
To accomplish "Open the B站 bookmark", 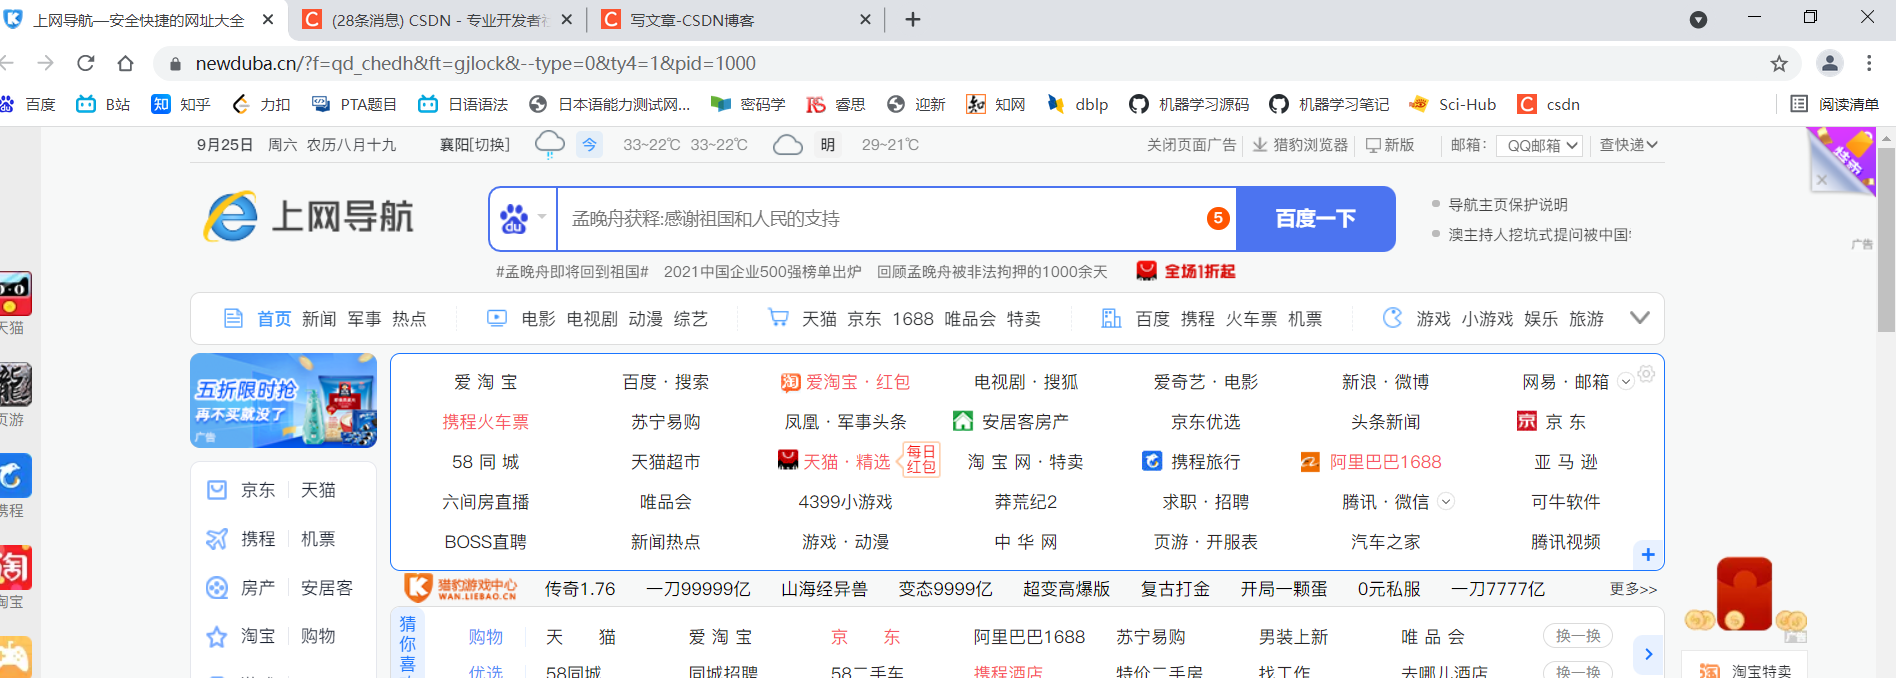I will 104,104.
